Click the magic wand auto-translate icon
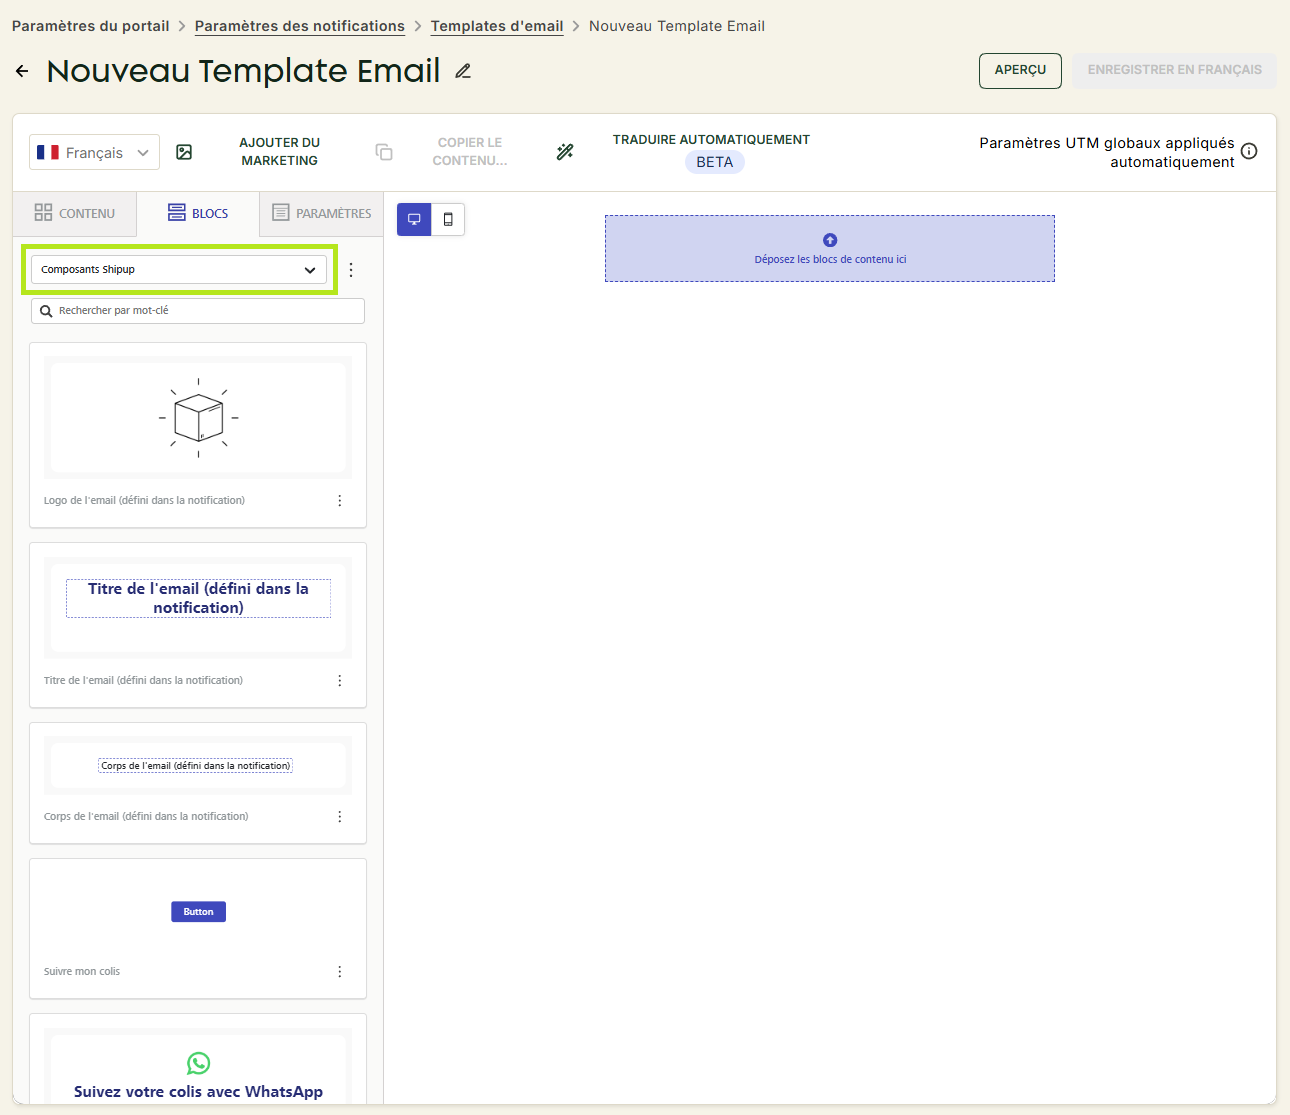This screenshot has width=1290, height=1115. tap(565, 152)
